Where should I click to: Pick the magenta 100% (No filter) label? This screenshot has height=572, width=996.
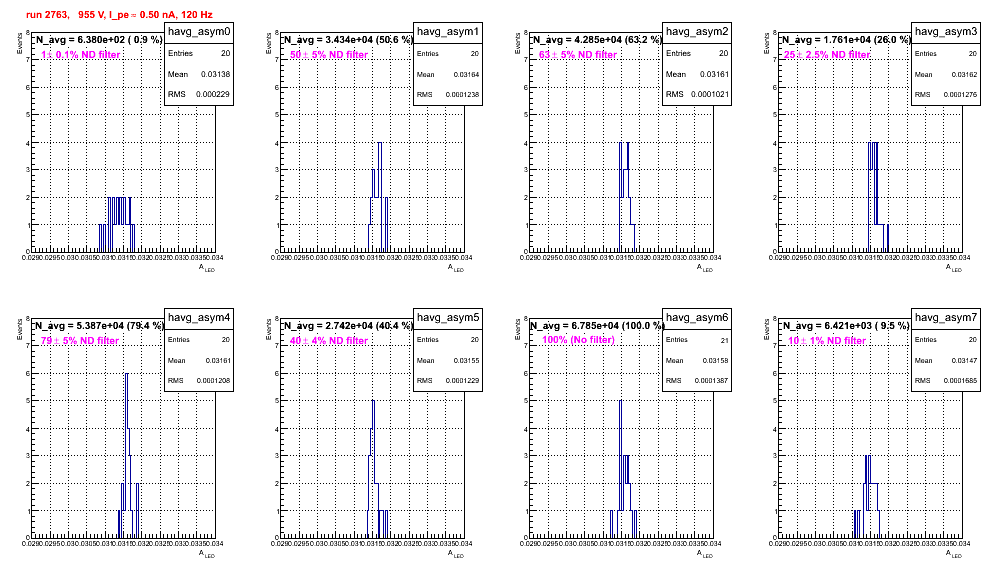click(x=579, y=340)
